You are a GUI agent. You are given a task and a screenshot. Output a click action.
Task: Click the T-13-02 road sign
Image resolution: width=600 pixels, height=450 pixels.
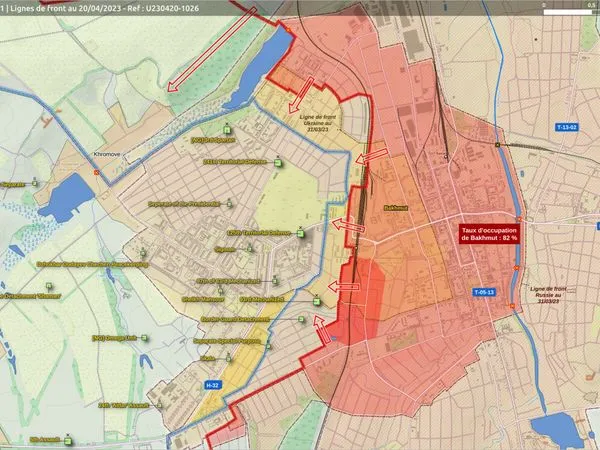click(566, 127)
